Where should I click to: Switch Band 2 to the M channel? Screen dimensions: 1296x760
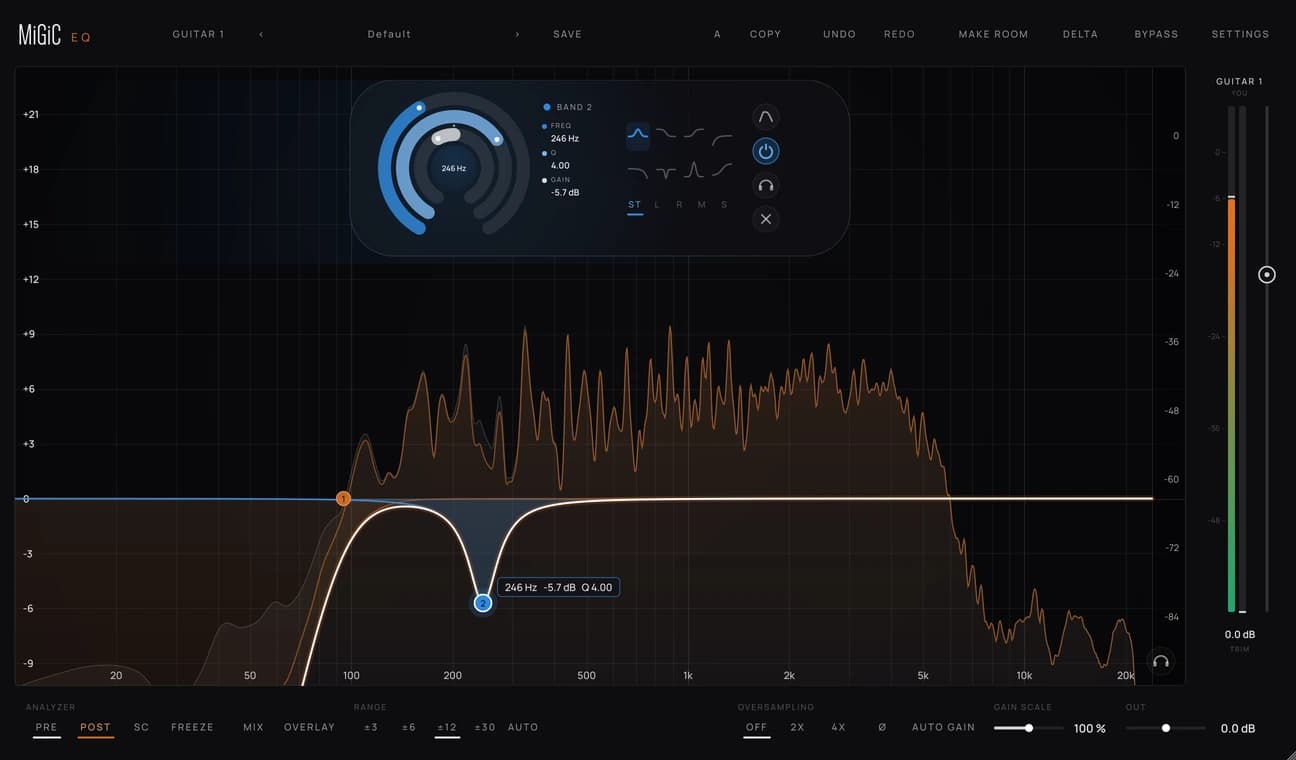coord(702,205)
